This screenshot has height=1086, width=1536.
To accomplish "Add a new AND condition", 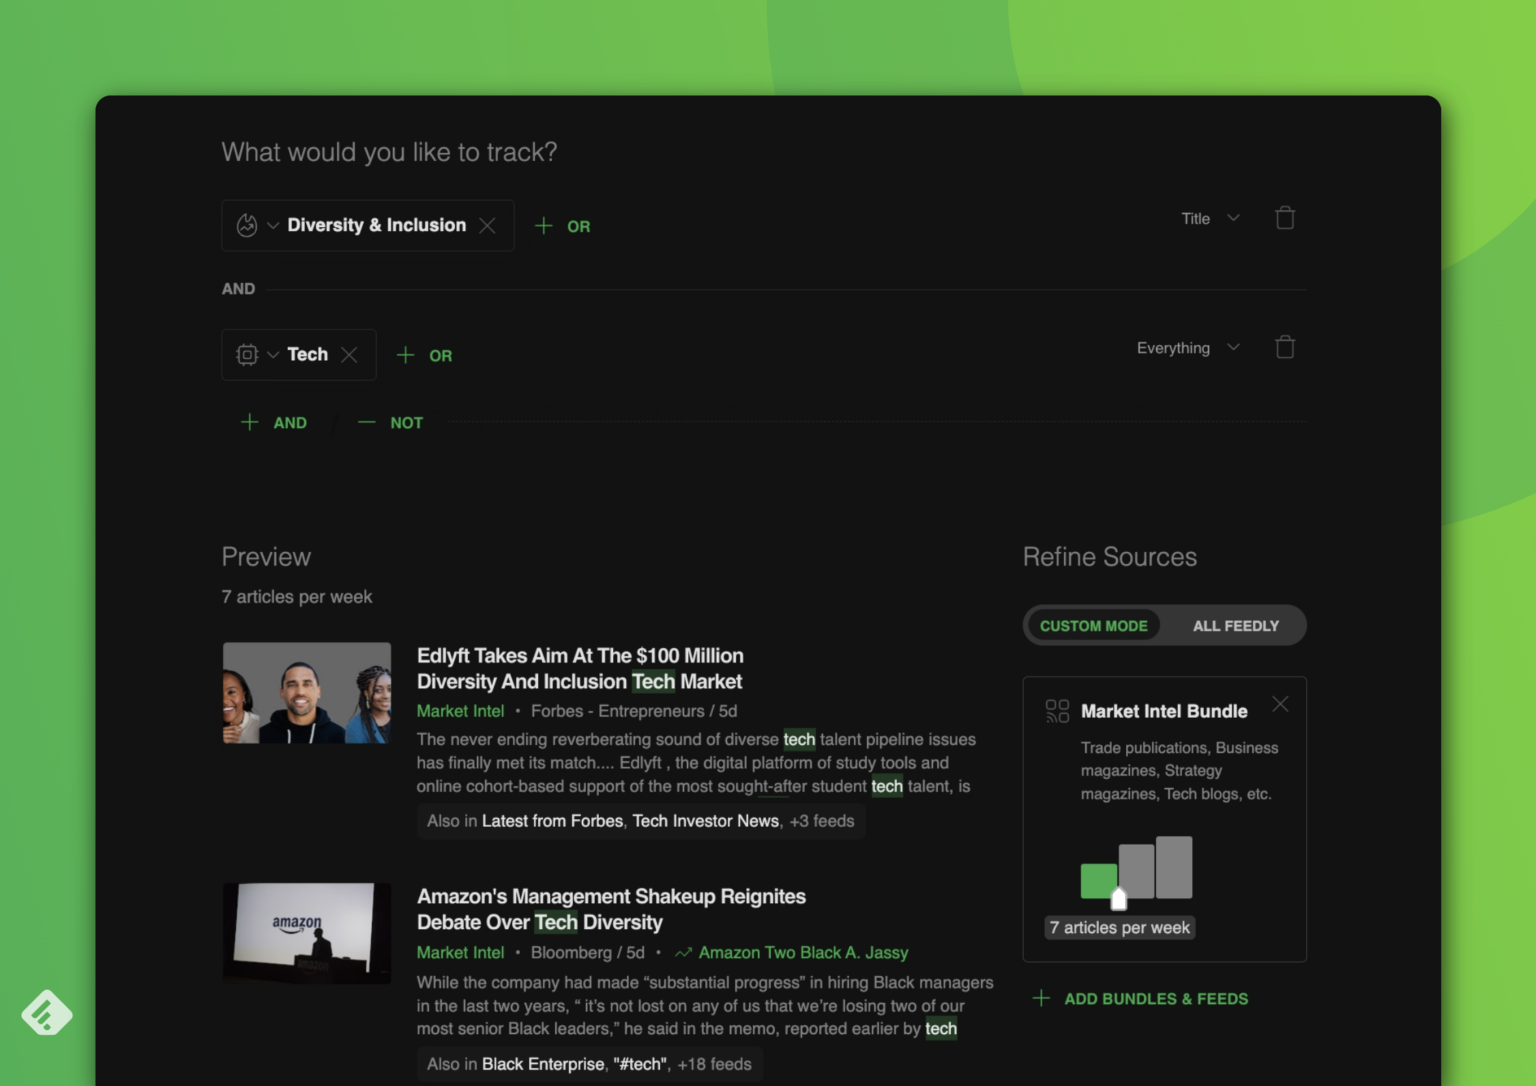I will (x=274, y=423).
